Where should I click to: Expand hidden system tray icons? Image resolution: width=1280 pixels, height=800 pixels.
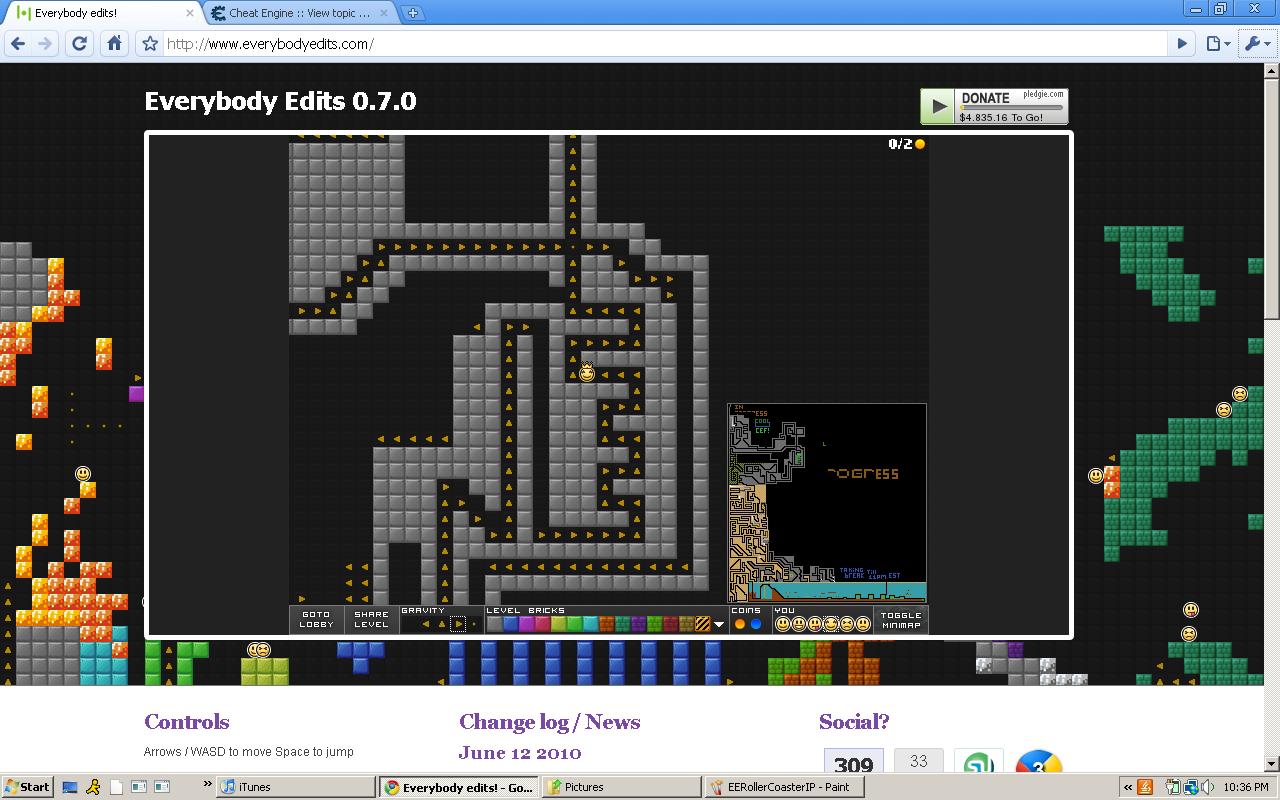point(1128,787)
